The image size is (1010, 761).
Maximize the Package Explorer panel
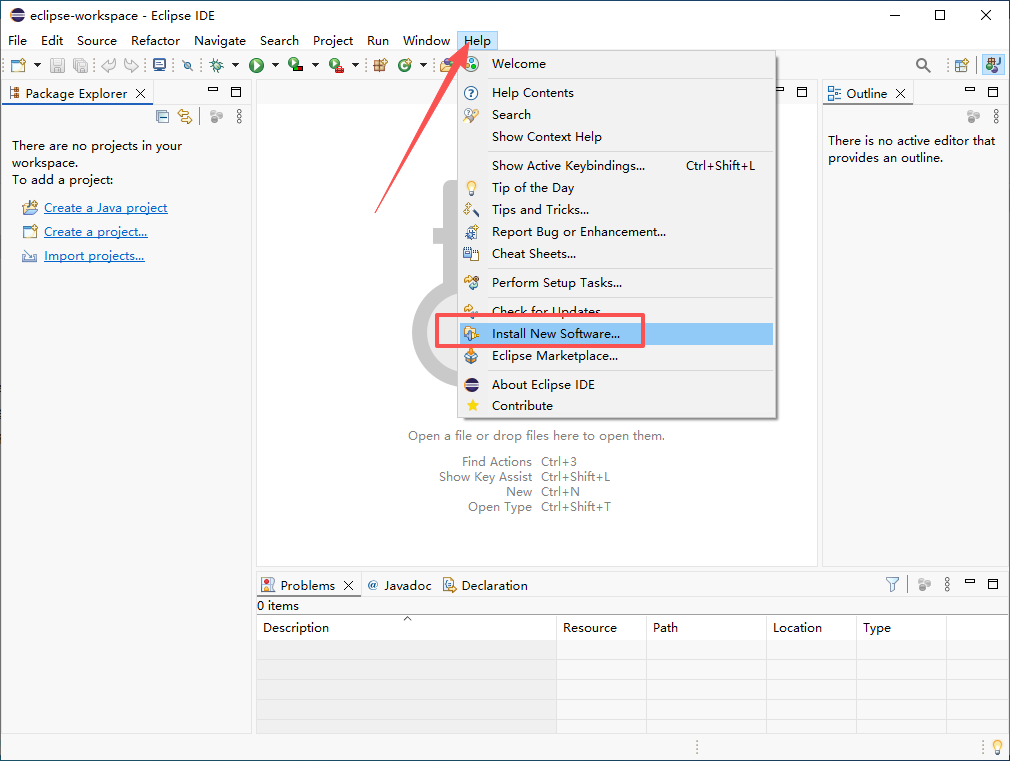(236, 92)
